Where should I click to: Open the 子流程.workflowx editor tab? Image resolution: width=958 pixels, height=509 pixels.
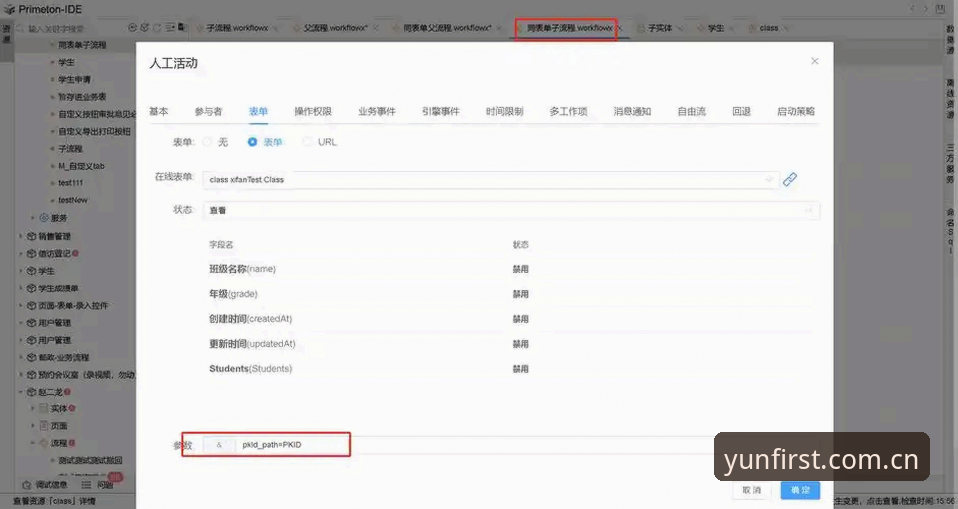coord(237,28)
